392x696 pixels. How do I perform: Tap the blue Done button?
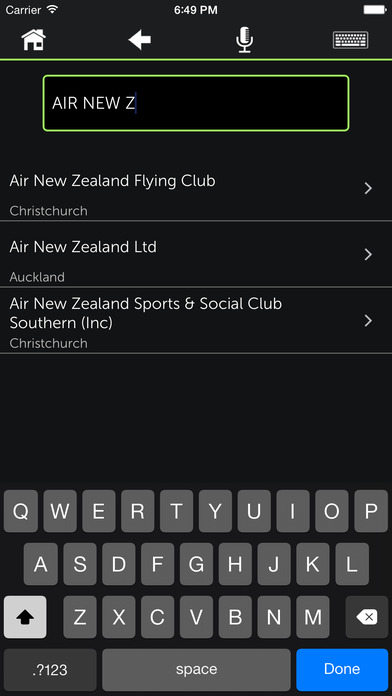[342, 669]
